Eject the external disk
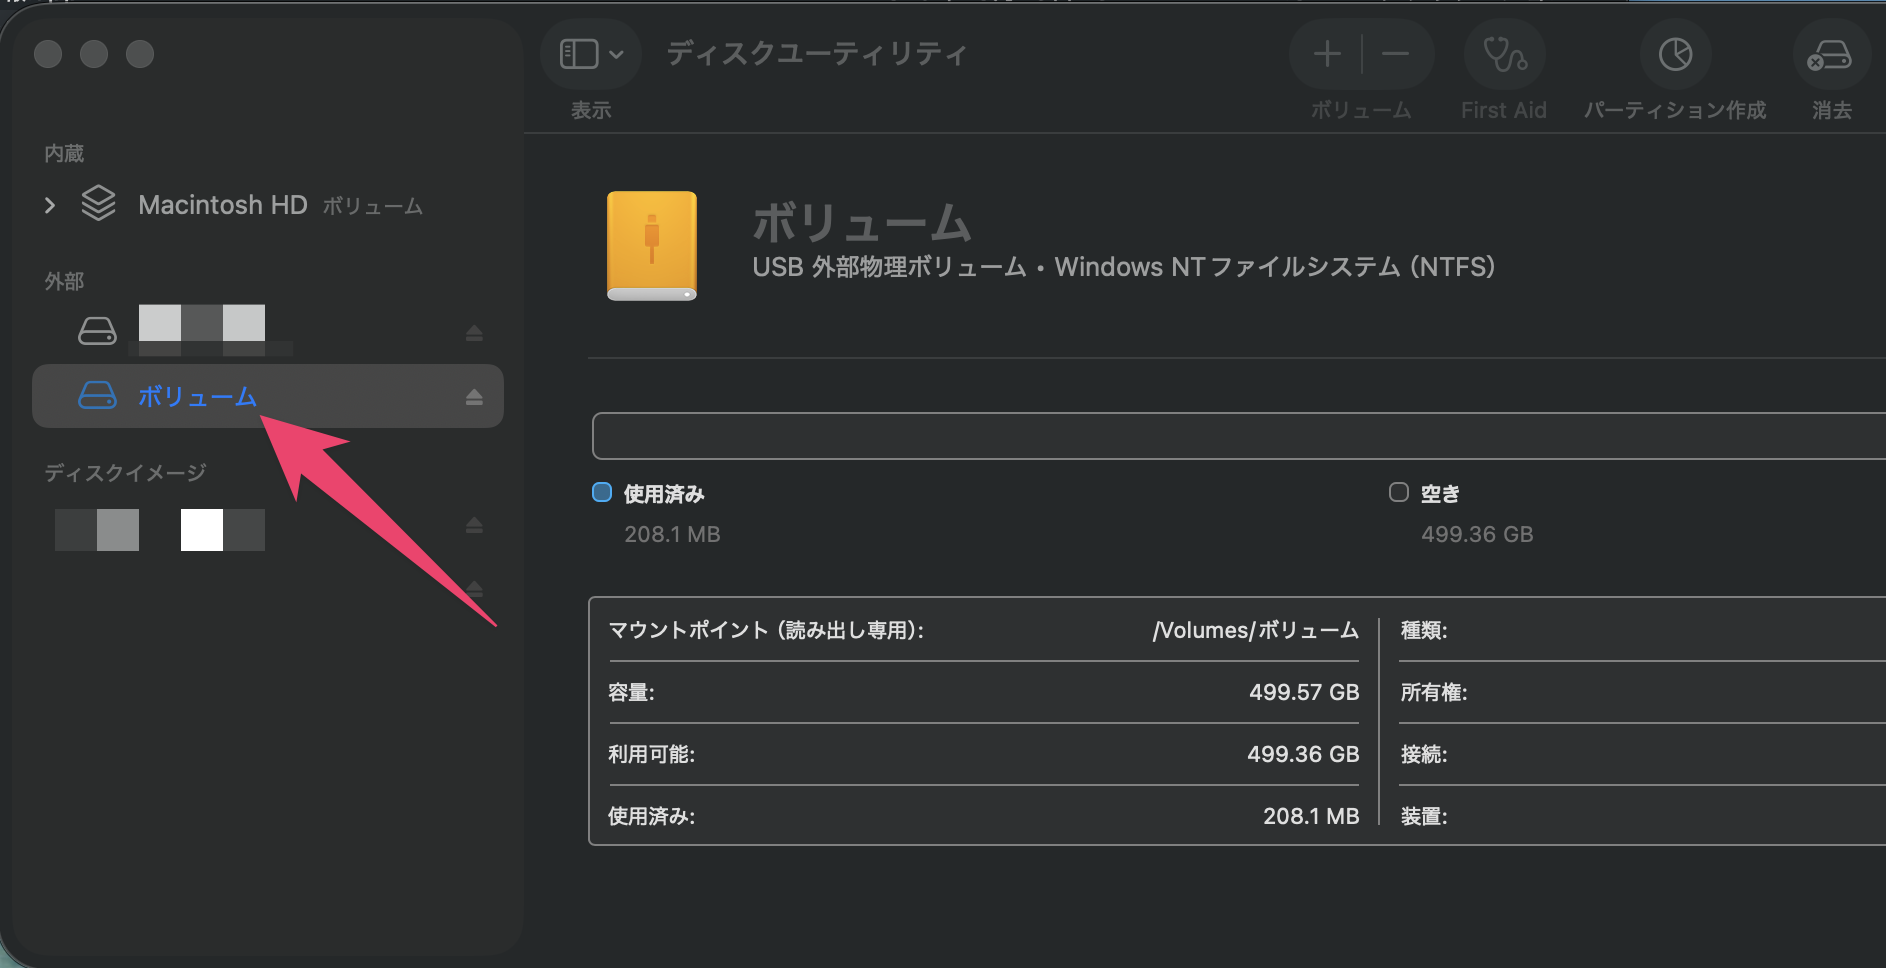Image resolution: width=1886 pixels, height=968 pixels. [x=474, y=332]
